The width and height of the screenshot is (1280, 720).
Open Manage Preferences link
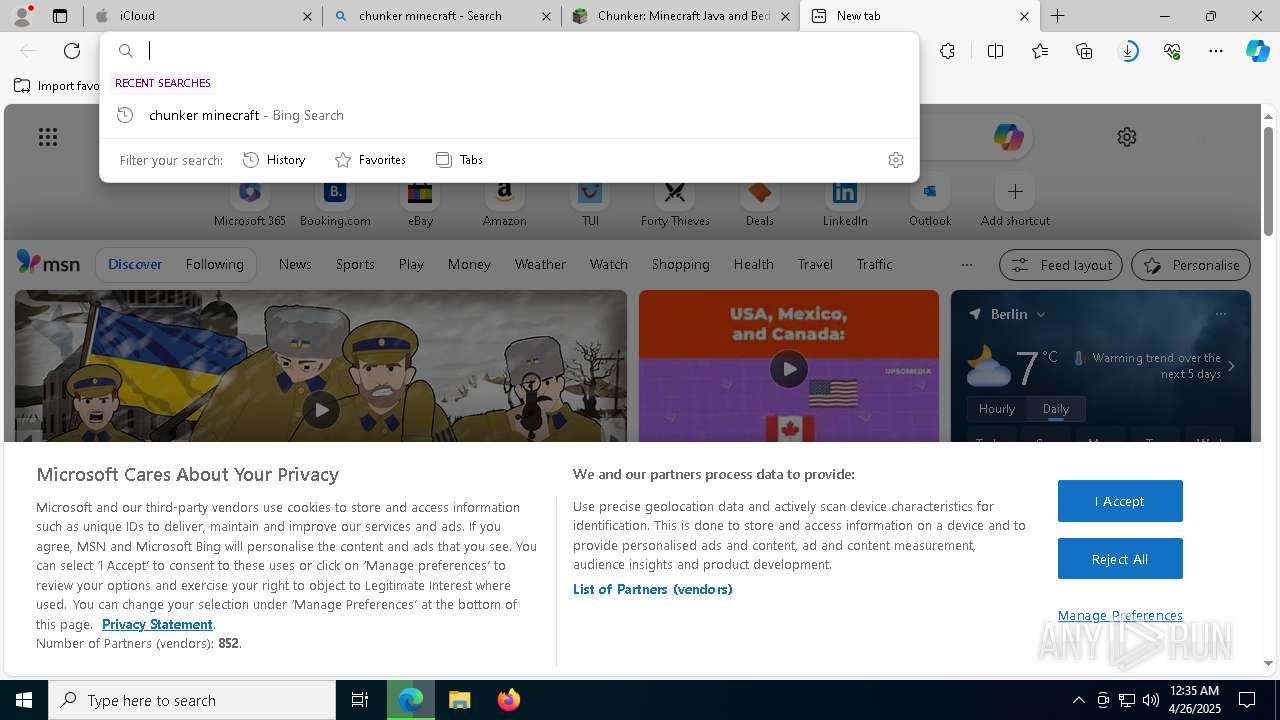1120,615
